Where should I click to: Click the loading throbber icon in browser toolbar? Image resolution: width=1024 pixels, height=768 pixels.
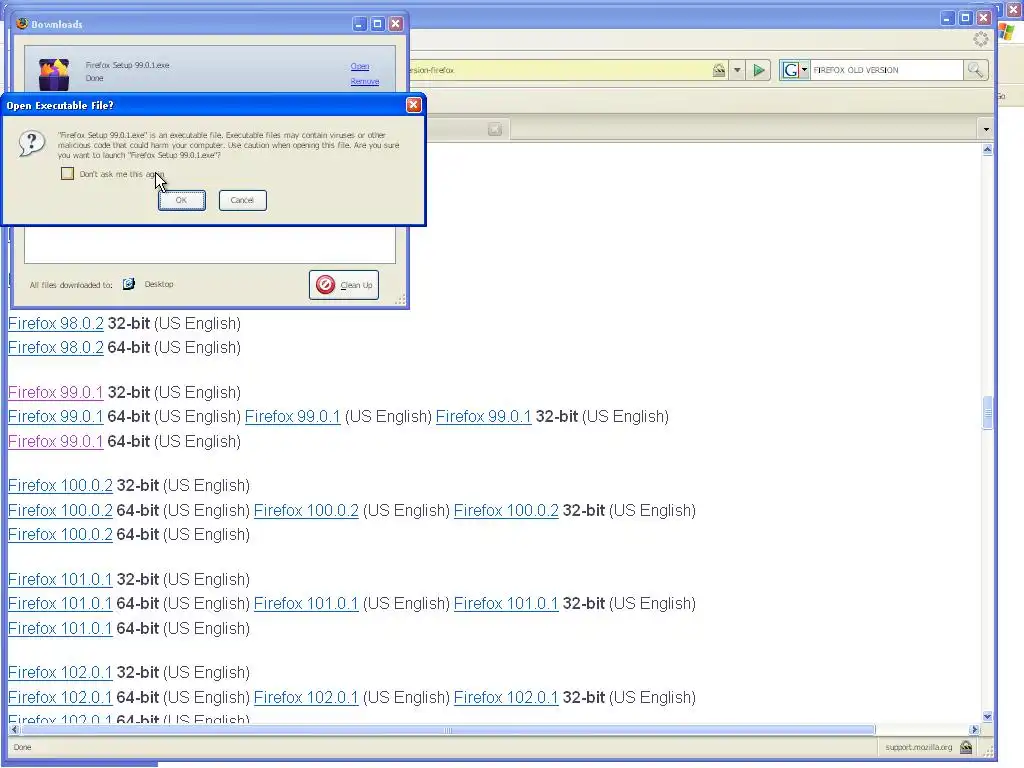point(980,39)
